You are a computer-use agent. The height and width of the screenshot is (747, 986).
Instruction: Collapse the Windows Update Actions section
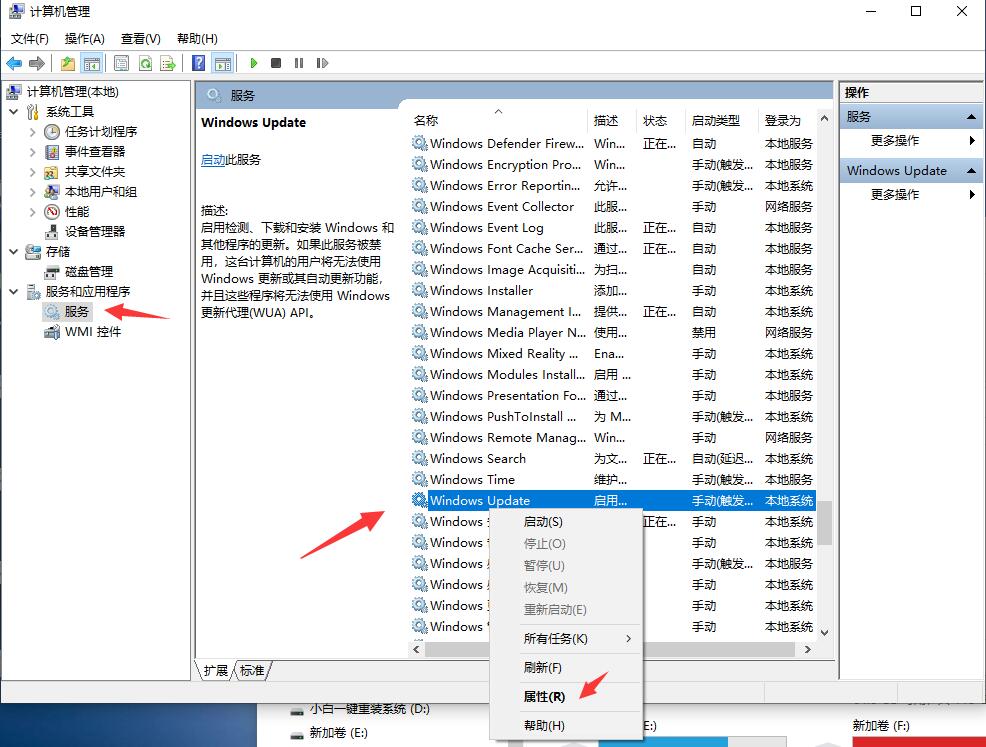click(x=971, y=171)
